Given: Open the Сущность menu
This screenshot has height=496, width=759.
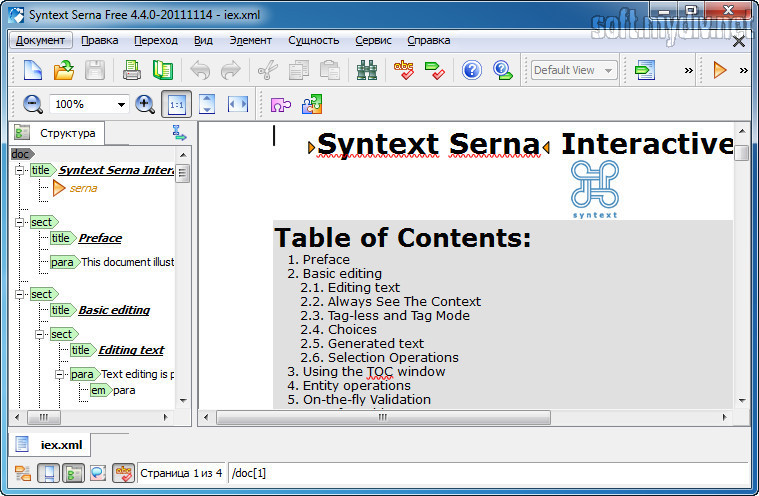Looking at the screenshot, I should click(313, 40).
